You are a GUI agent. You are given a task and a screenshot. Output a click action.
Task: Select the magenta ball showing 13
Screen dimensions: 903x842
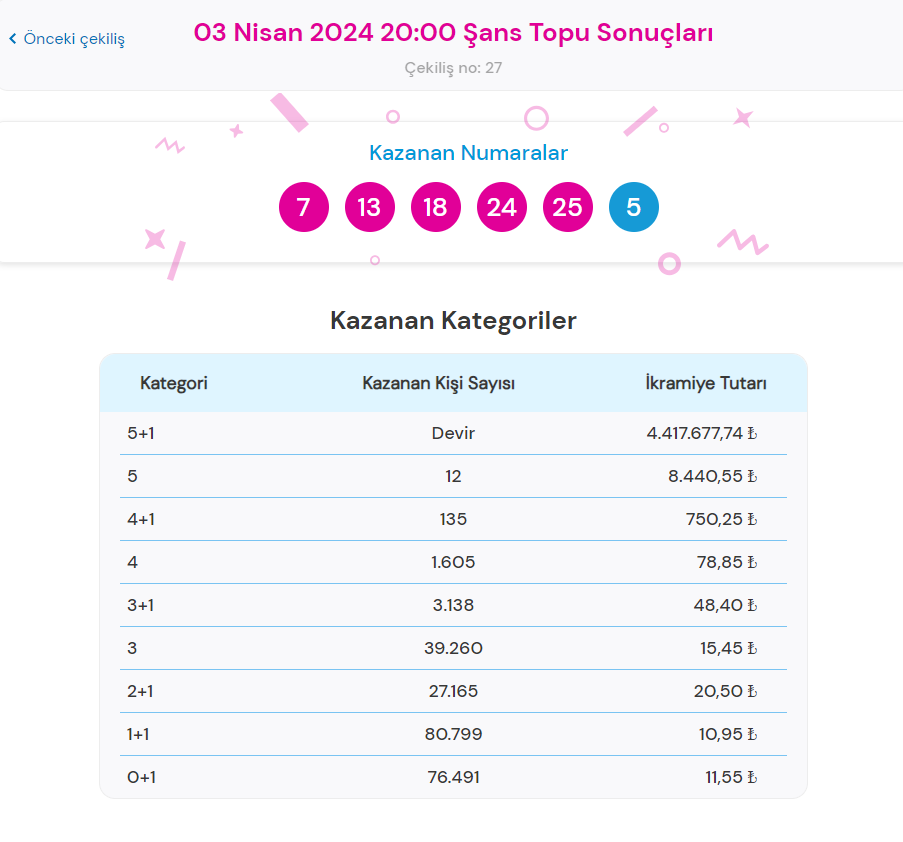point(369,207)
